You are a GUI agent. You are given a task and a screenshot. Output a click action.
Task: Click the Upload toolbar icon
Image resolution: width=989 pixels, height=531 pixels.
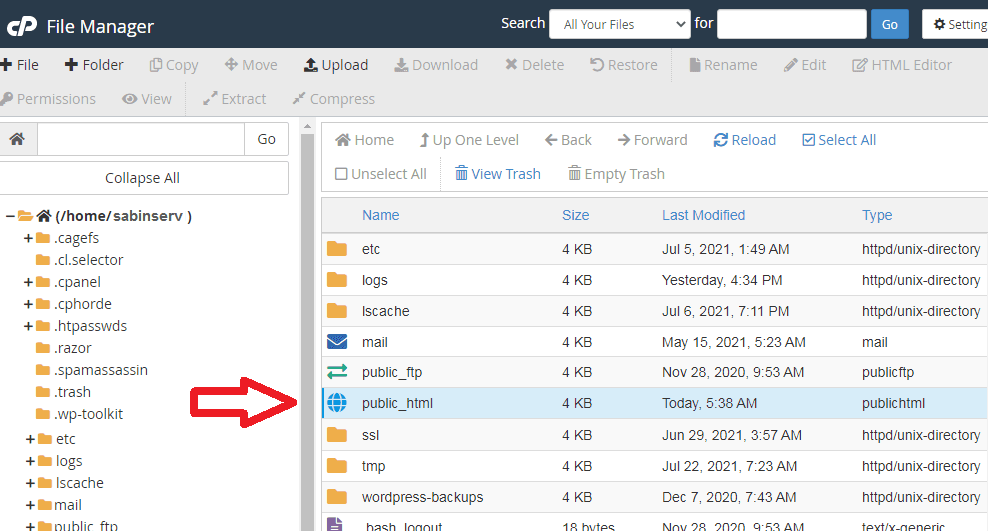click(311, 65)
